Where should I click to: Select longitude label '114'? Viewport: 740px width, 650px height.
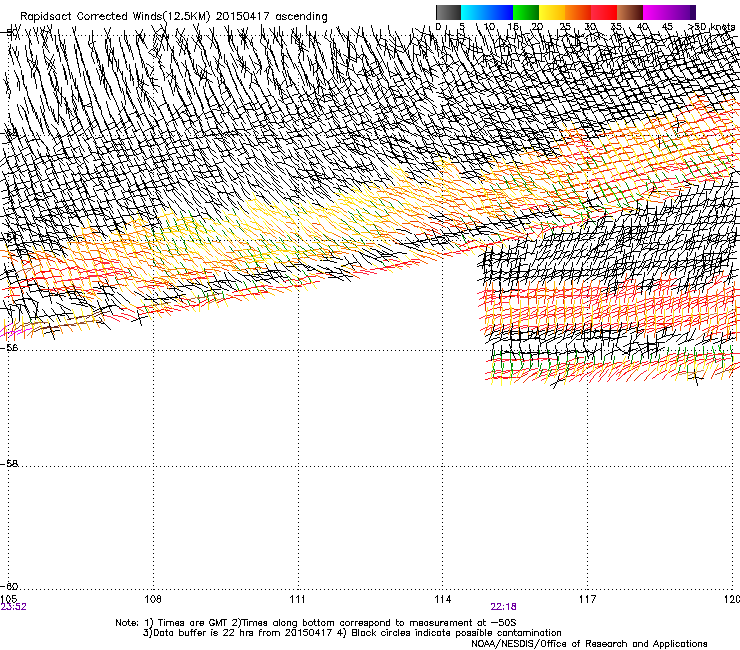(443, 599)
